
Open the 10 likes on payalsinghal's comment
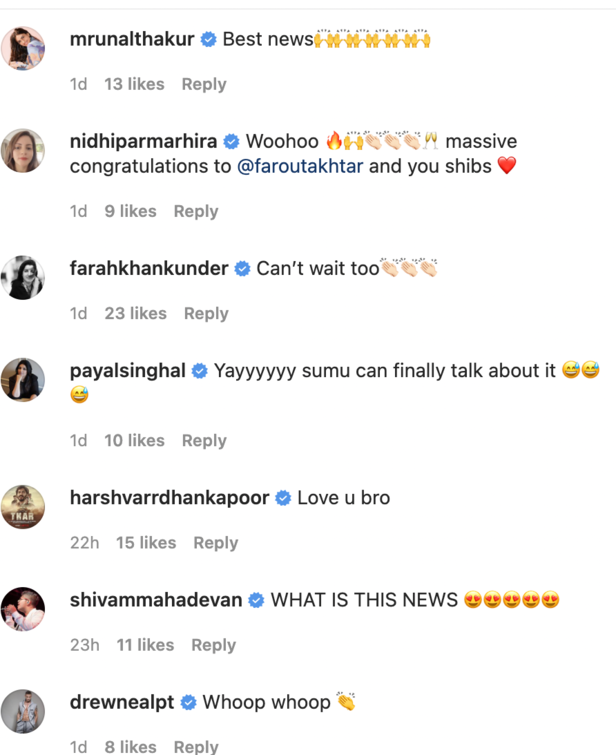(134, 441)
